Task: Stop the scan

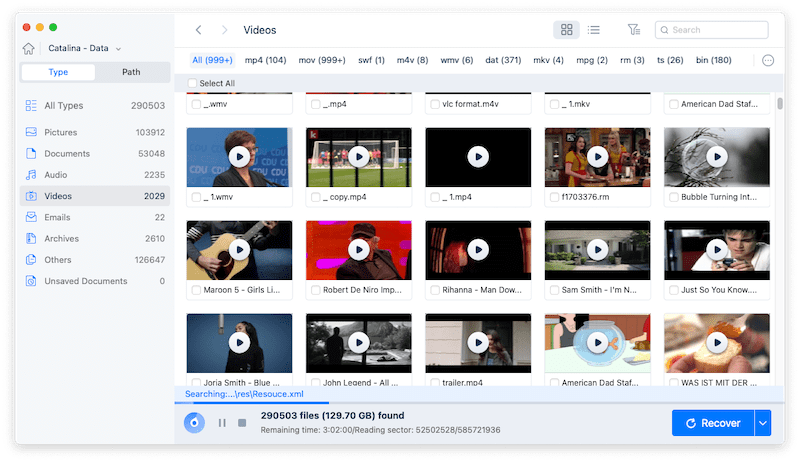Action: 242,423
